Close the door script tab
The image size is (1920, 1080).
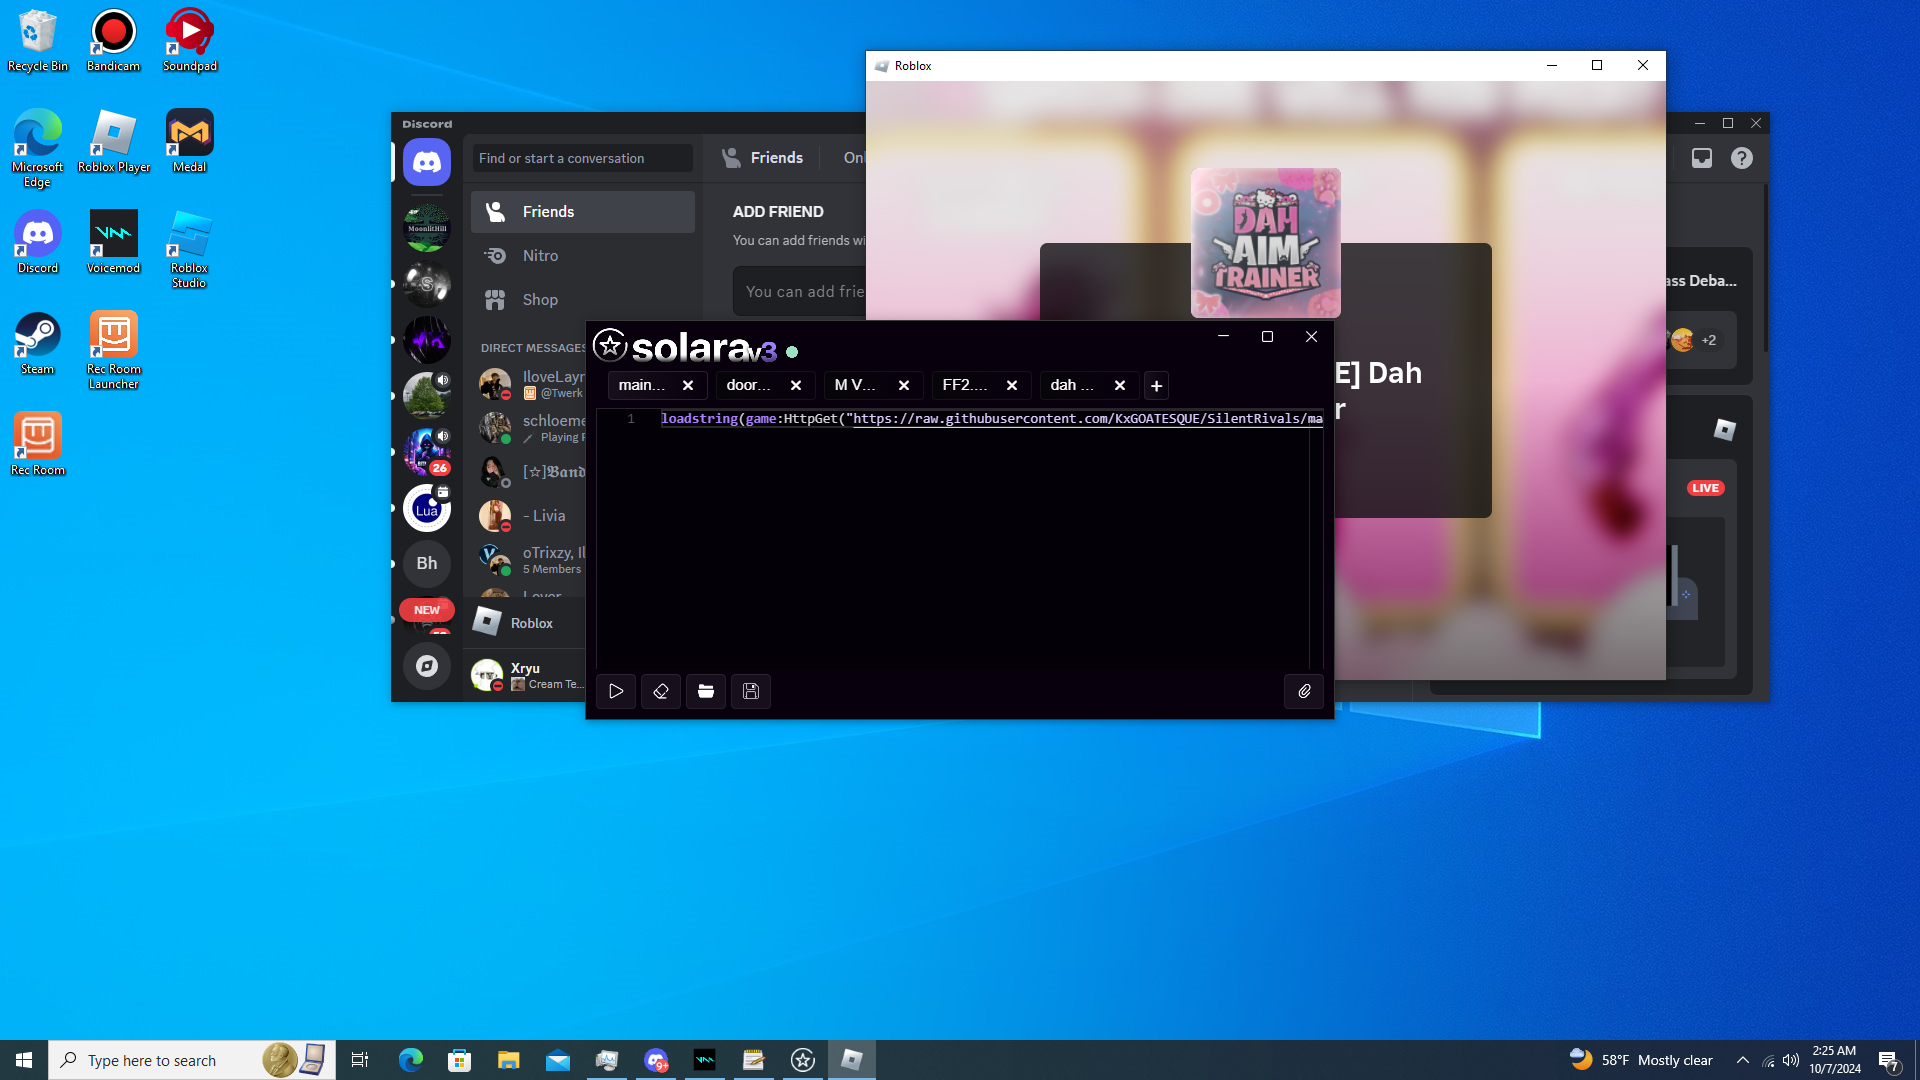(796, 386)
